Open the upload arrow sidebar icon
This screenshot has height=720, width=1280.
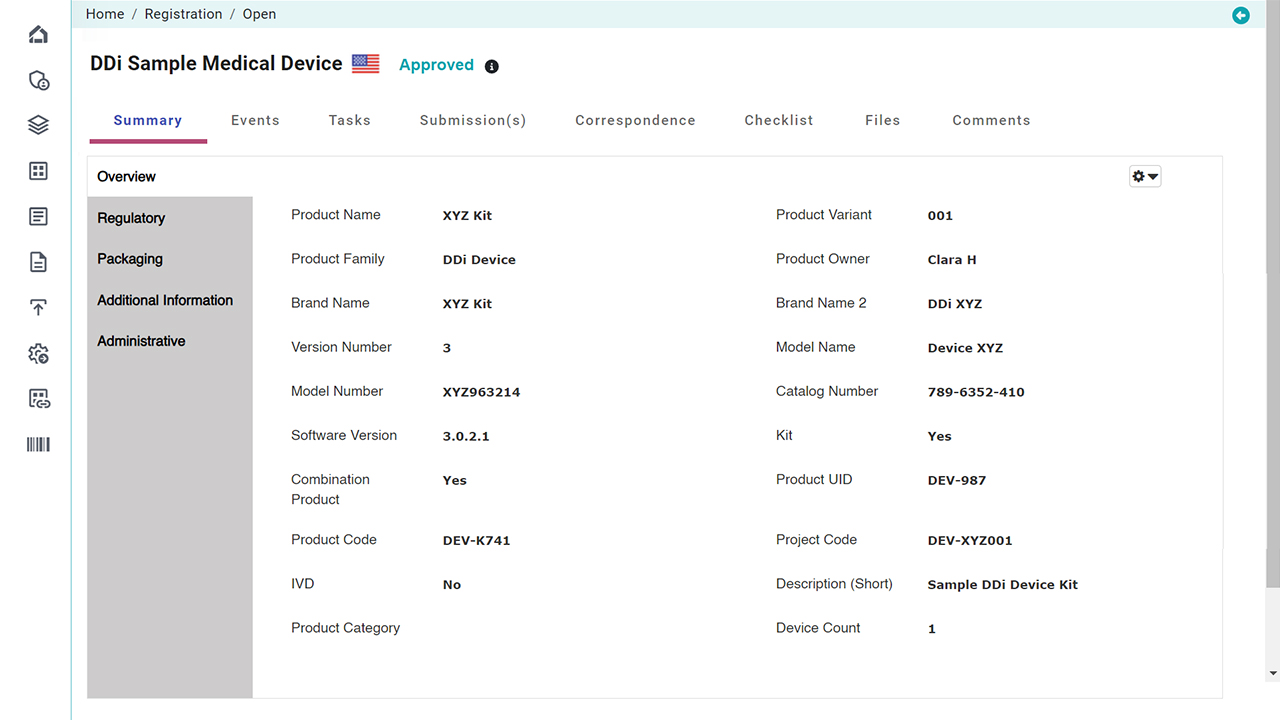click(x=38, y=308)
